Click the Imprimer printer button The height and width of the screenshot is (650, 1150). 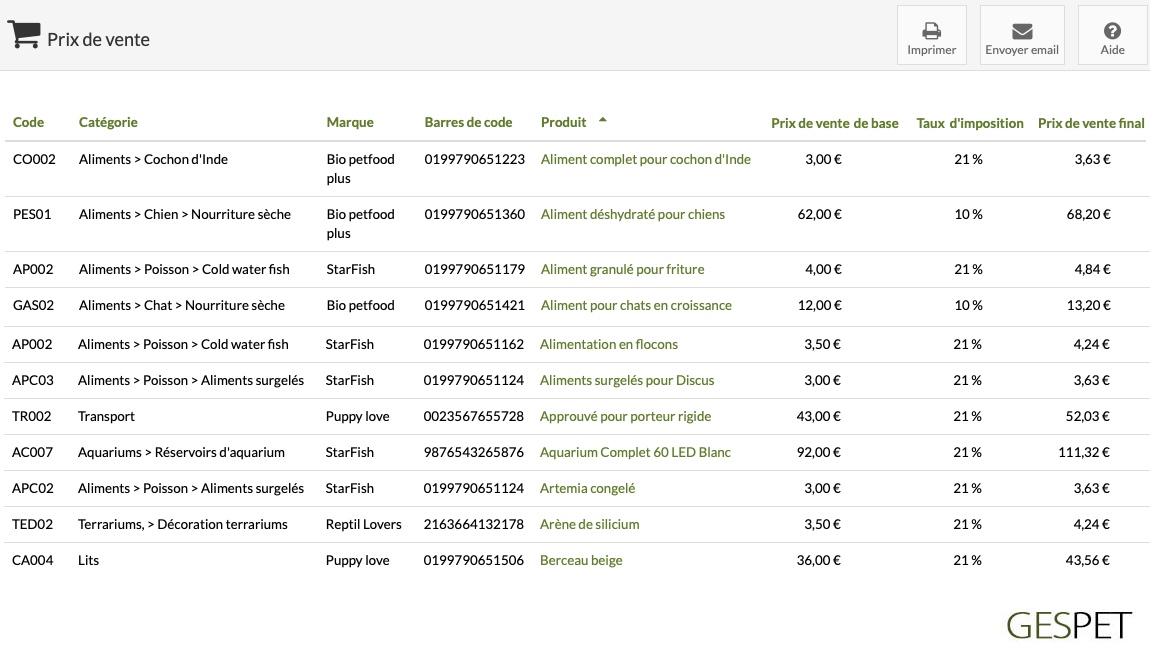point(931,35)
